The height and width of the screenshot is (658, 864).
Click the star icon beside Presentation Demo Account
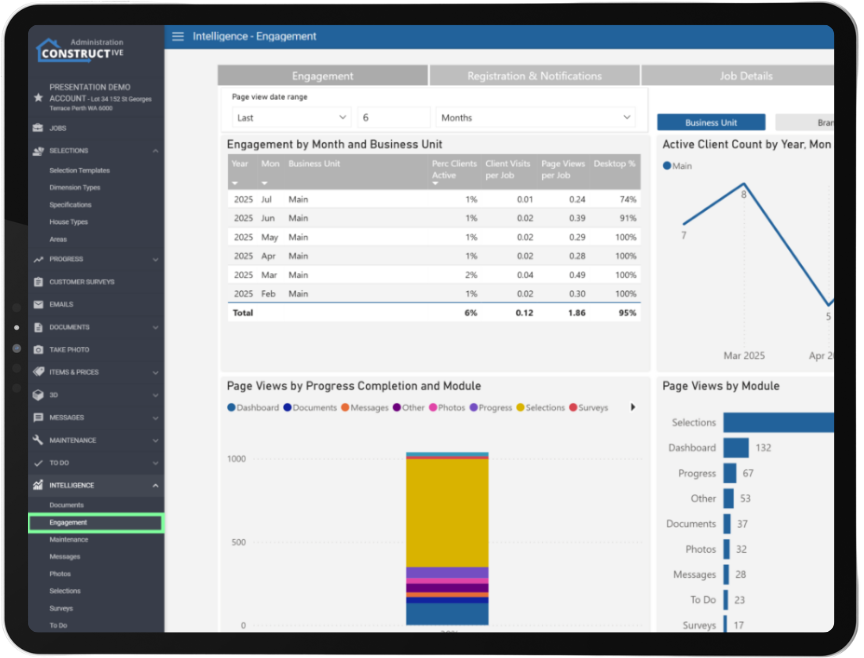(x=38, y=98)
